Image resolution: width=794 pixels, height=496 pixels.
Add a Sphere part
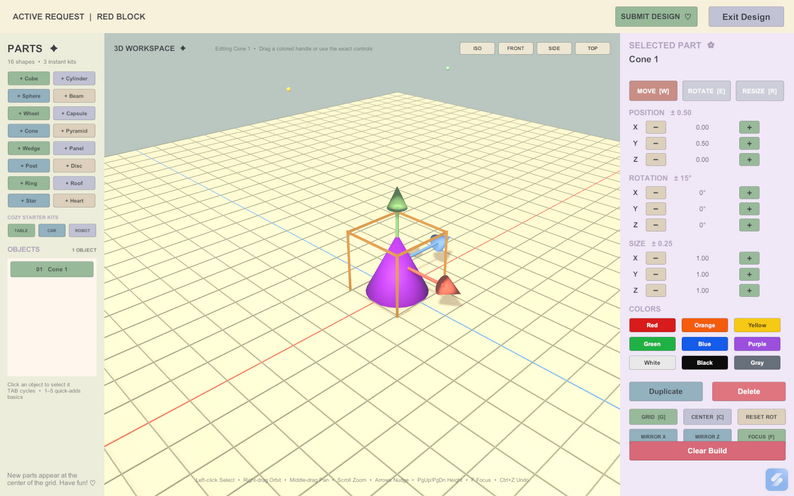tap(29, 96)
